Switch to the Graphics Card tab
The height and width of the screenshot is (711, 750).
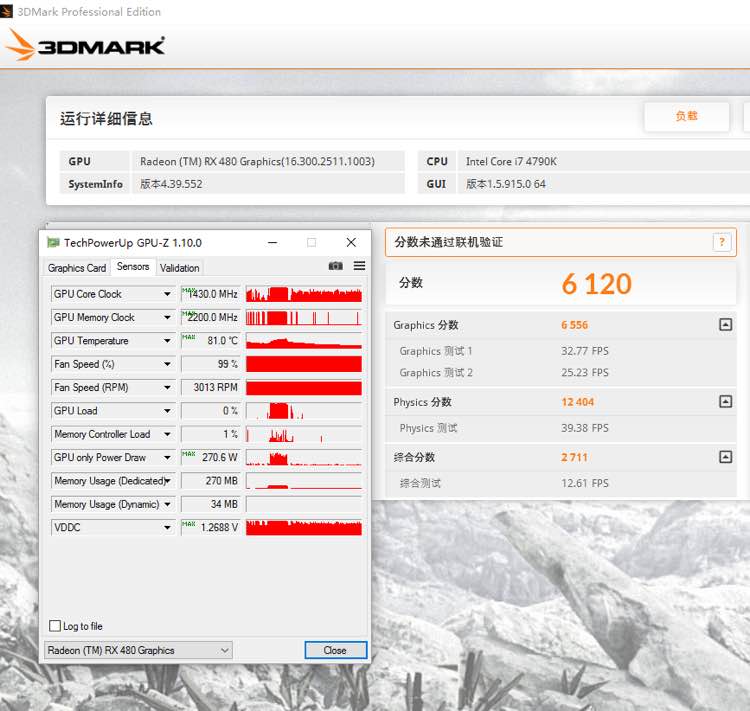pyautogui.click(x=77, y=268)
